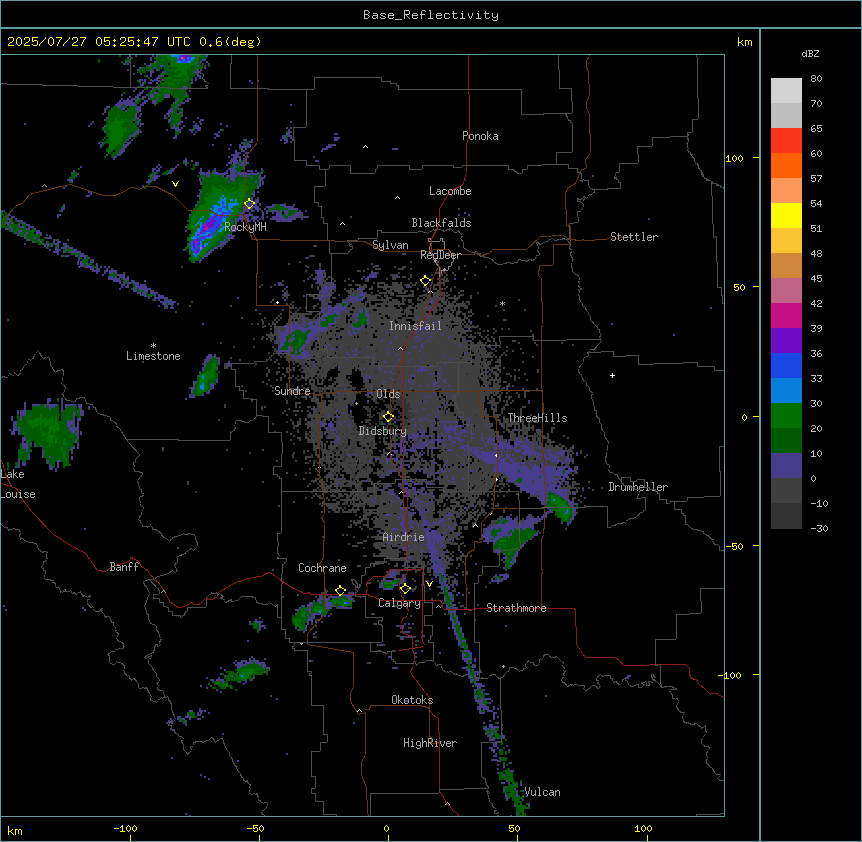Image resolution: width=862 pixels, height=842 pixels.
Task: Click the yellow diamond marker south of RedDeer
Action: (426, 281)
